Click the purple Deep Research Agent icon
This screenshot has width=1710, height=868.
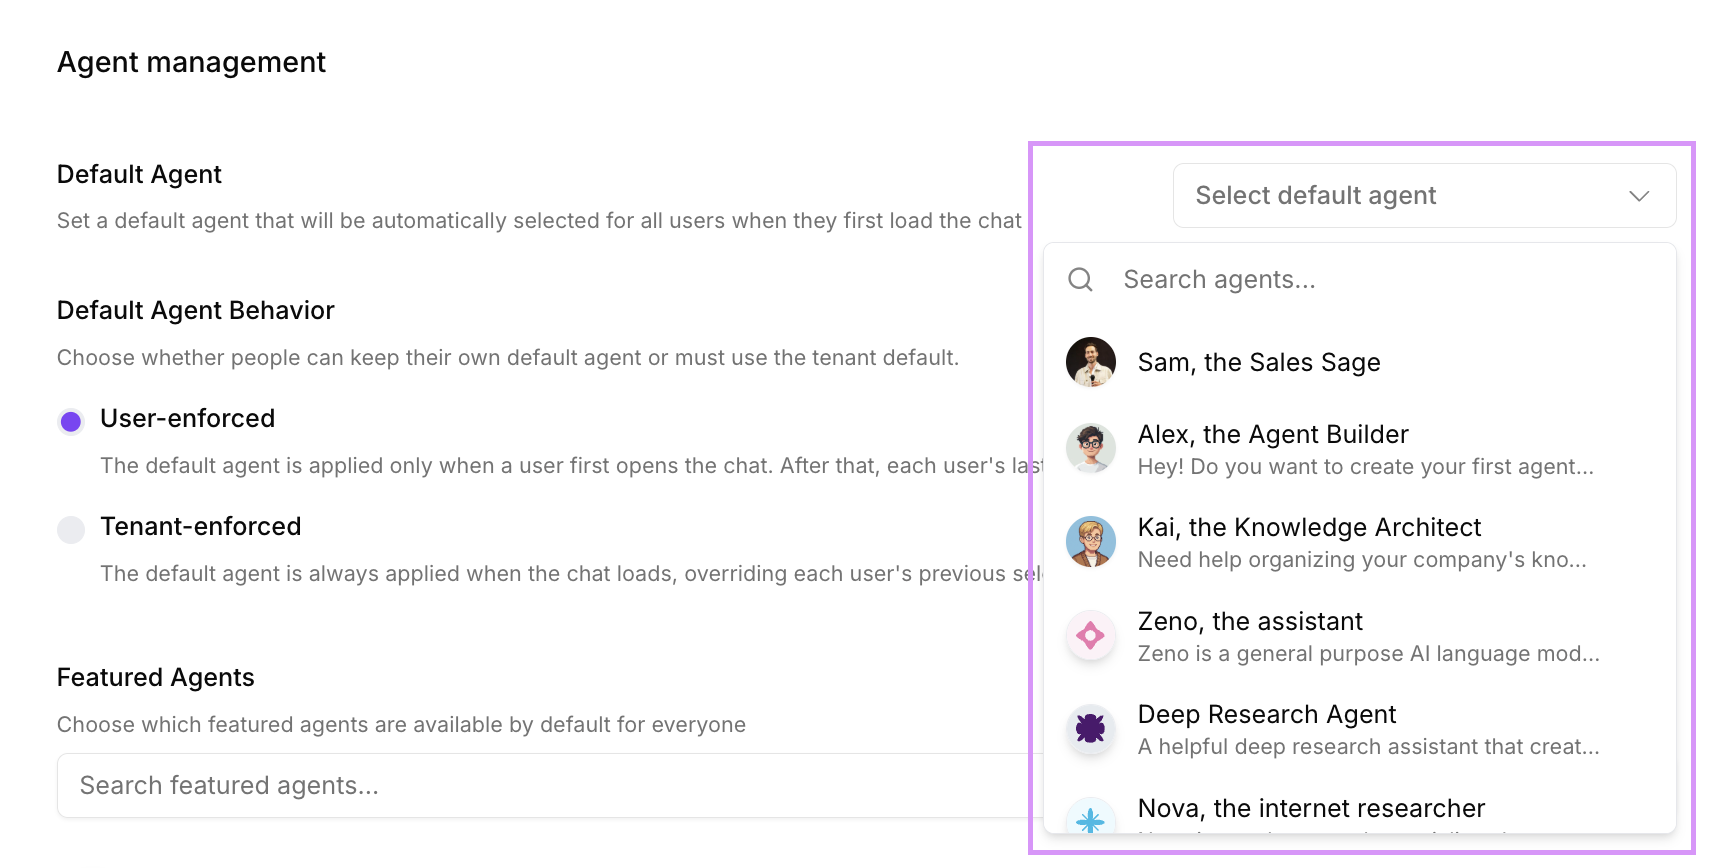pos(1090,728)
